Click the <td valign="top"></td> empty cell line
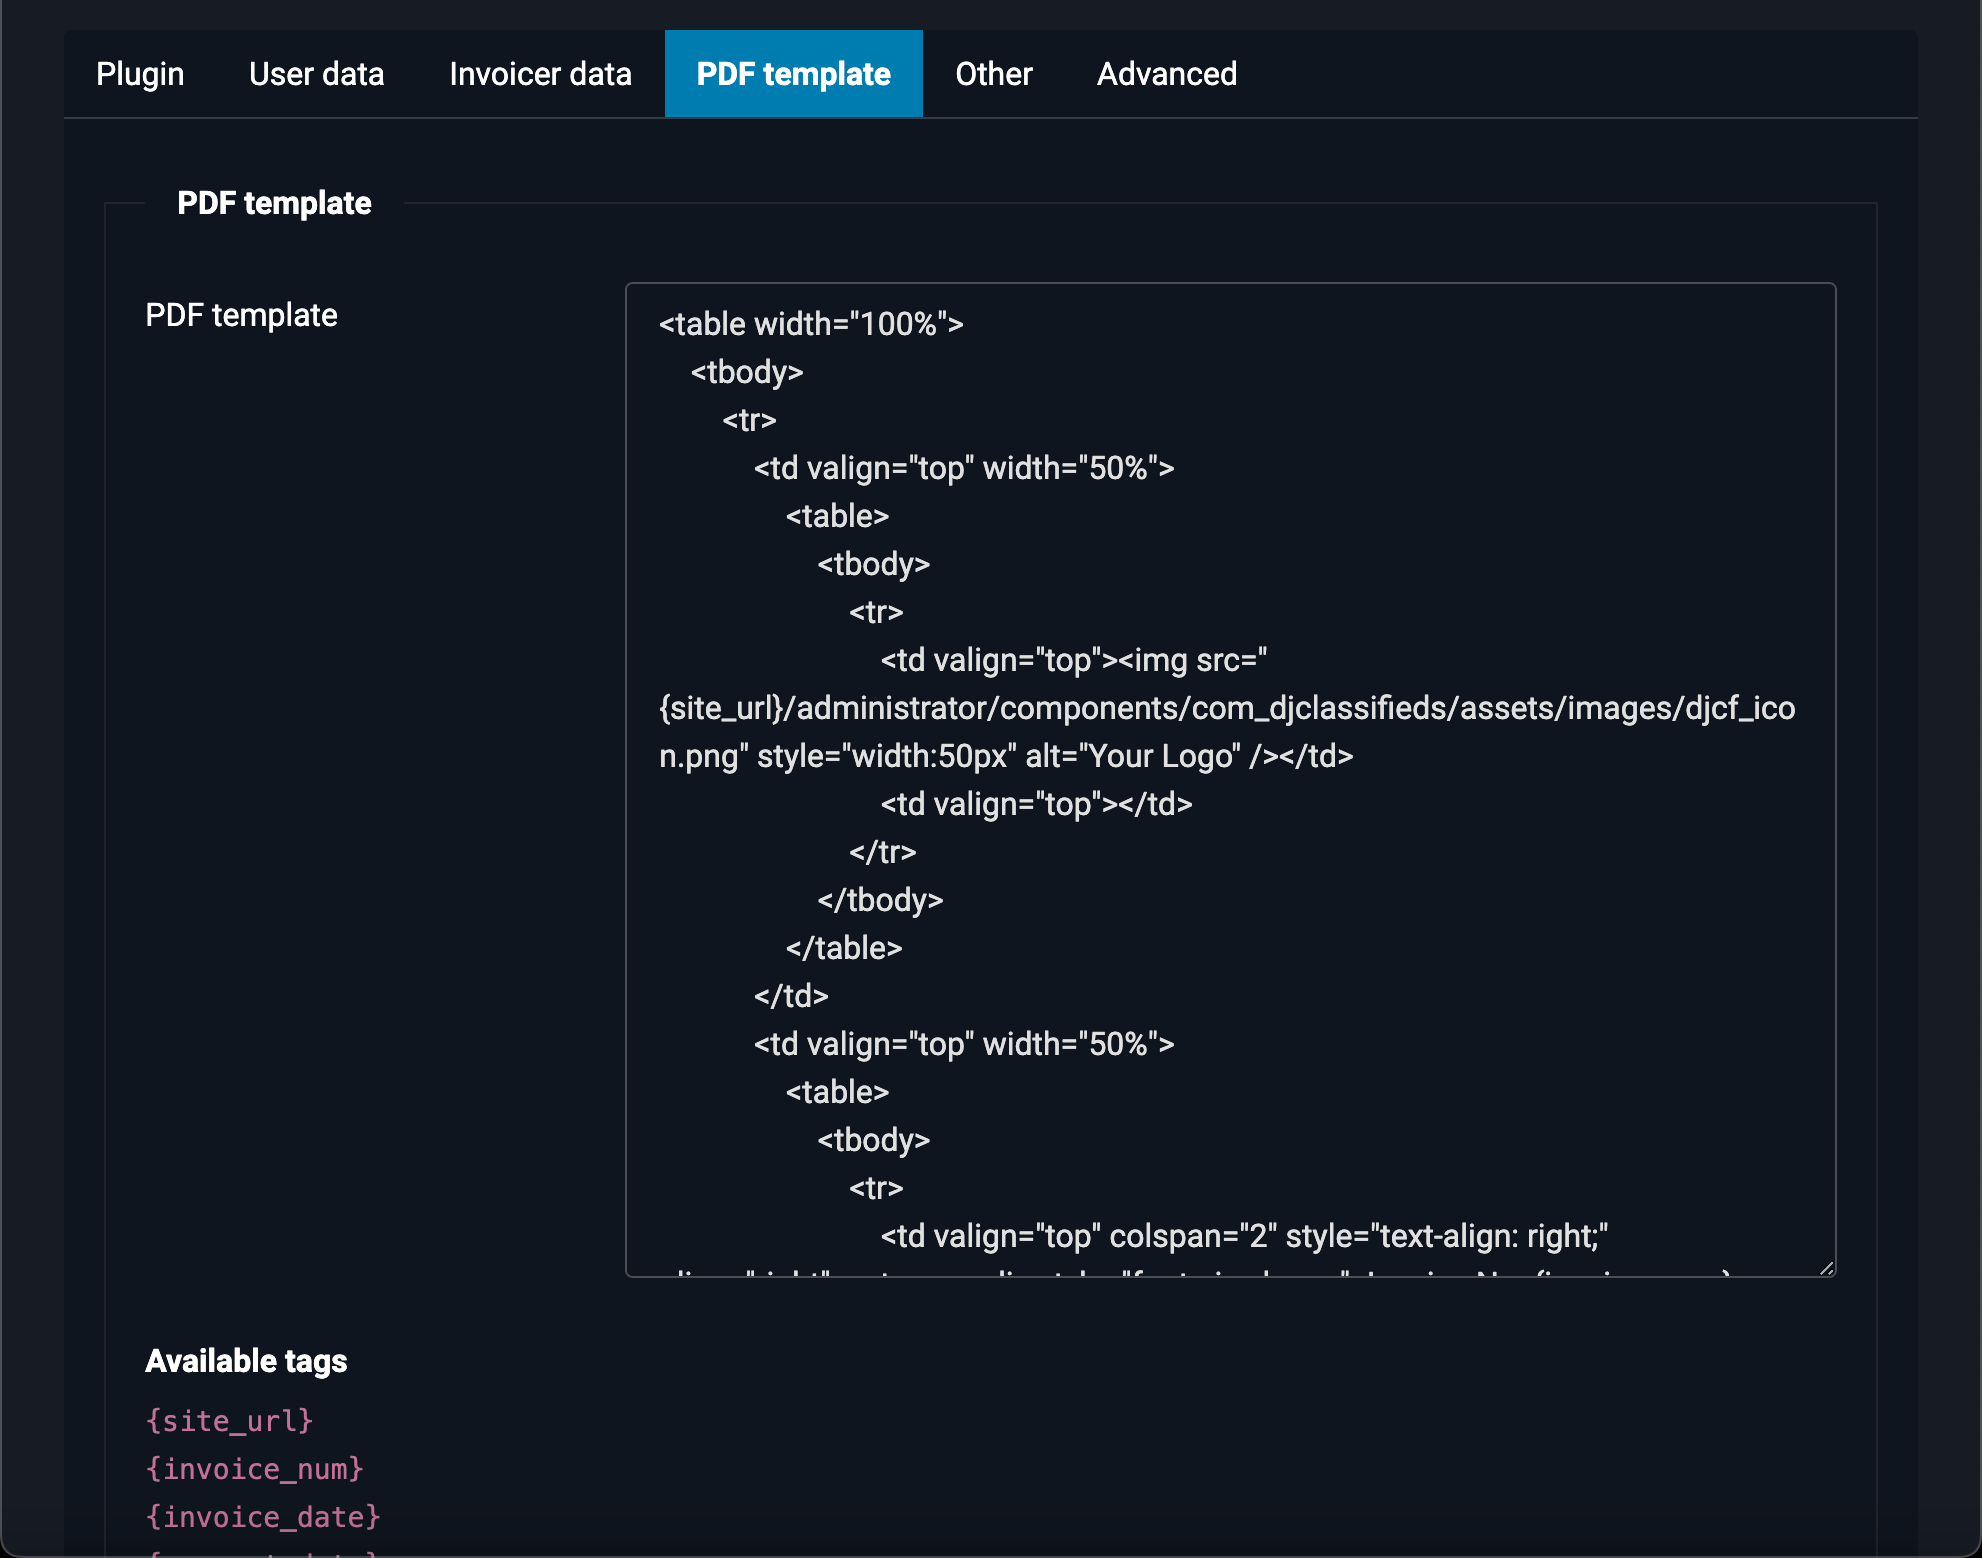 [x=1036, y=804]
